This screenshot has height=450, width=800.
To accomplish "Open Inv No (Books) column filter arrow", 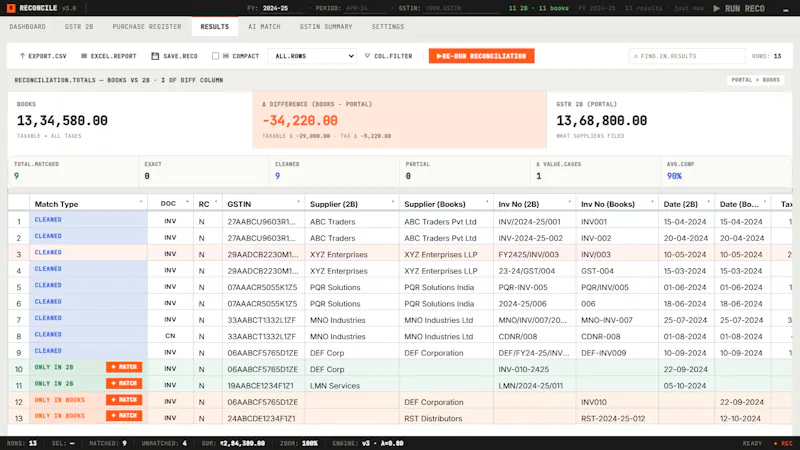I will pyautogui.click(x=652, y=203).
